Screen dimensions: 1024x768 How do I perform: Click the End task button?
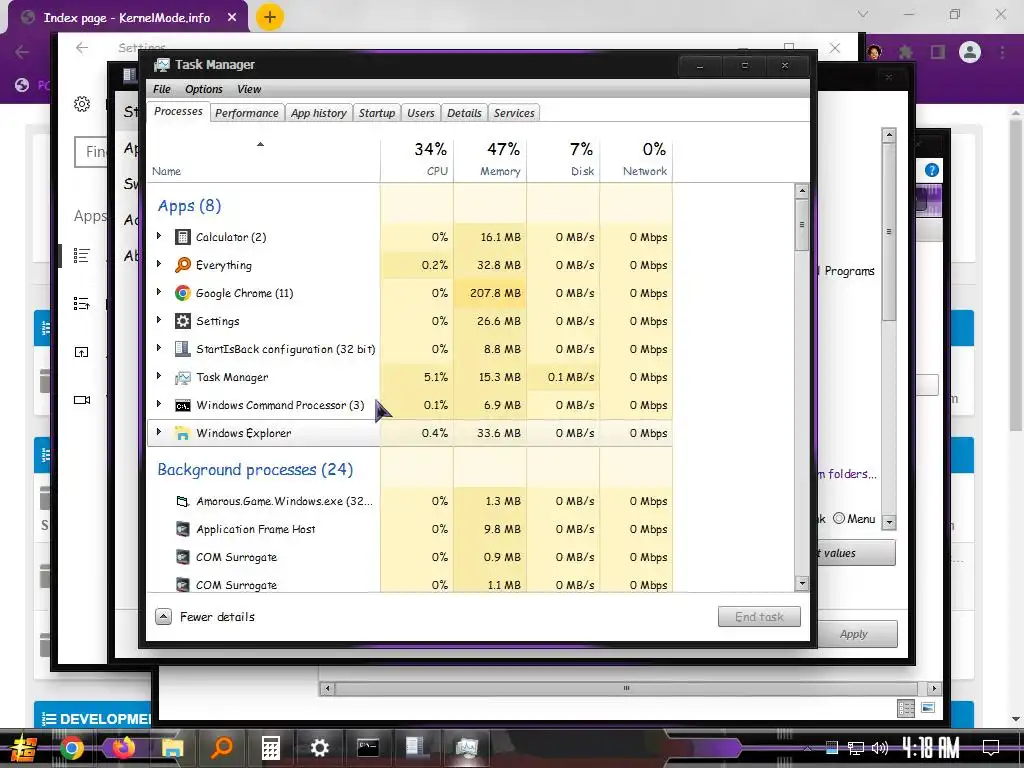759,616
